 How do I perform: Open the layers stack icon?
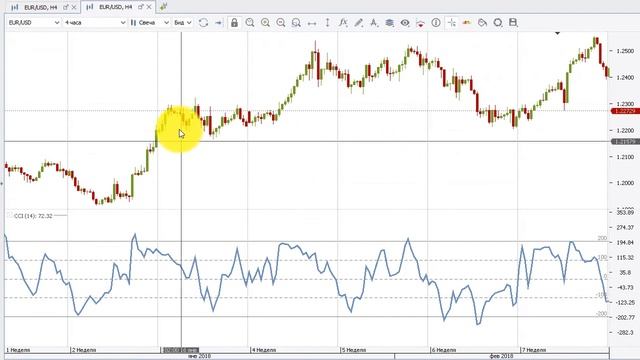click(389, 23)
